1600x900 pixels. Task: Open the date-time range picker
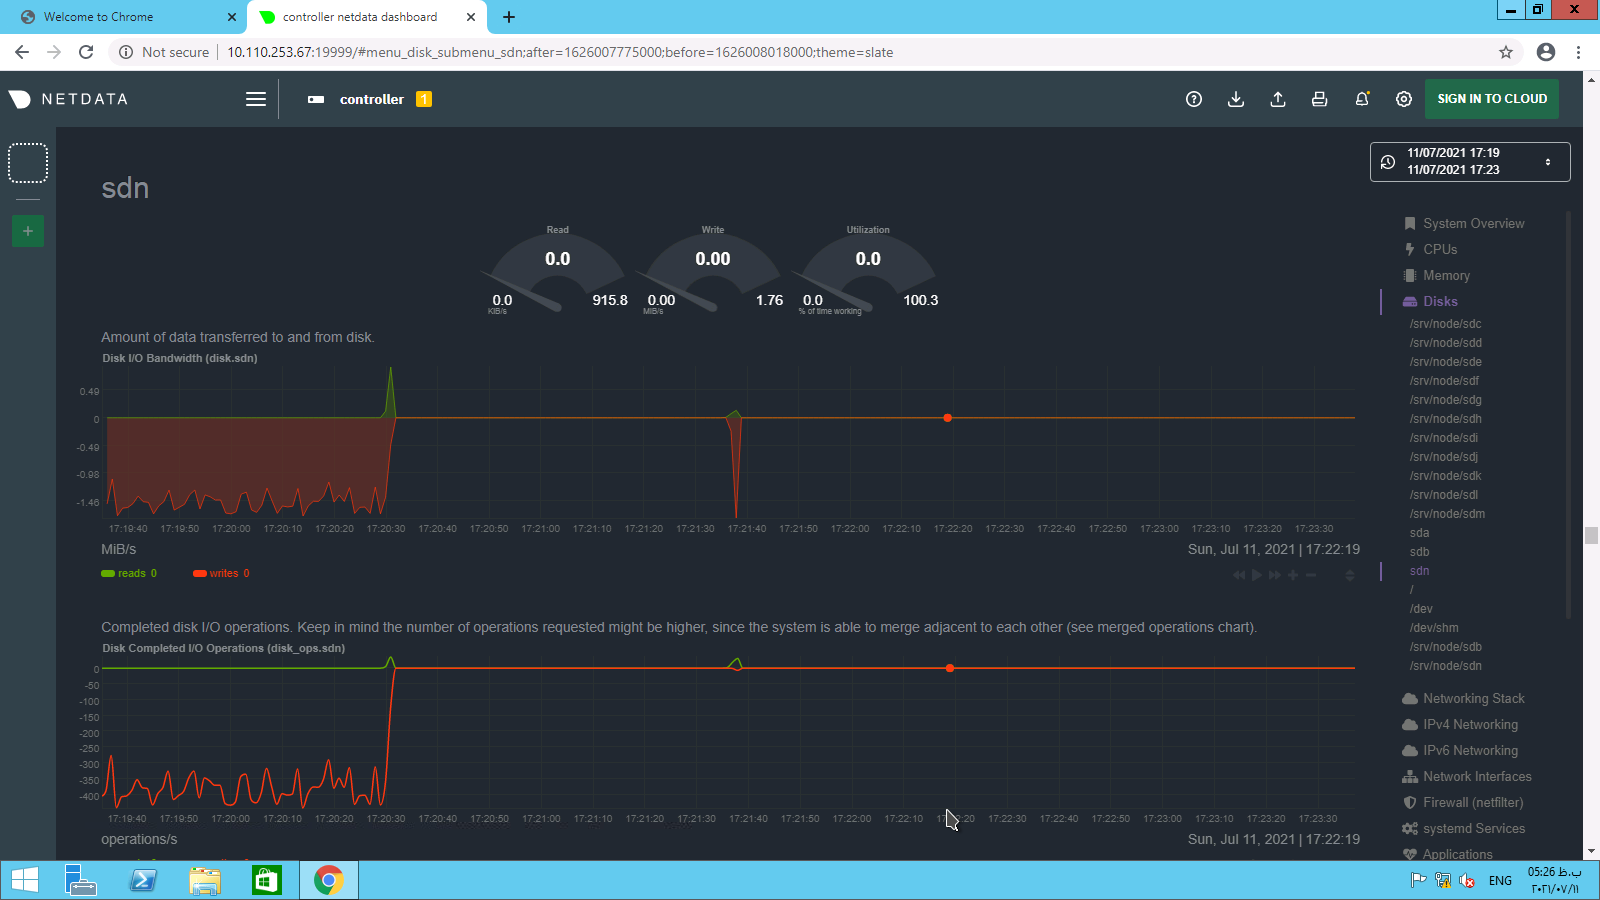tap(1470, 162)
